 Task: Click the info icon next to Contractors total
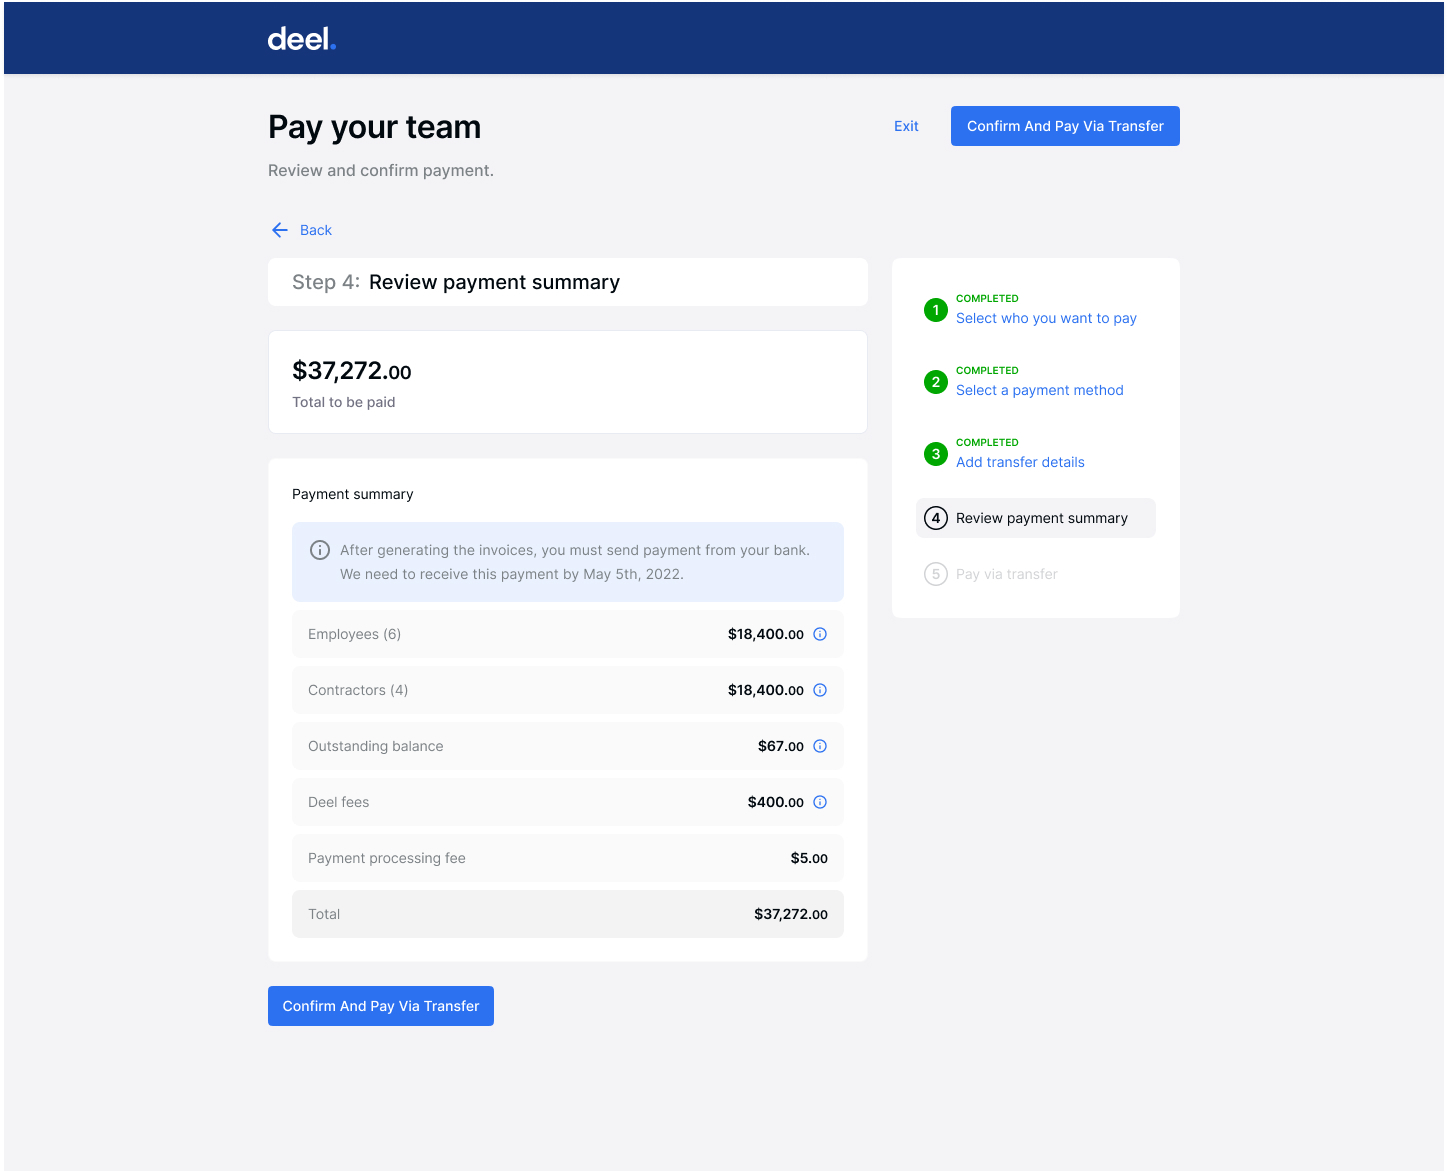tap(820, 690)
